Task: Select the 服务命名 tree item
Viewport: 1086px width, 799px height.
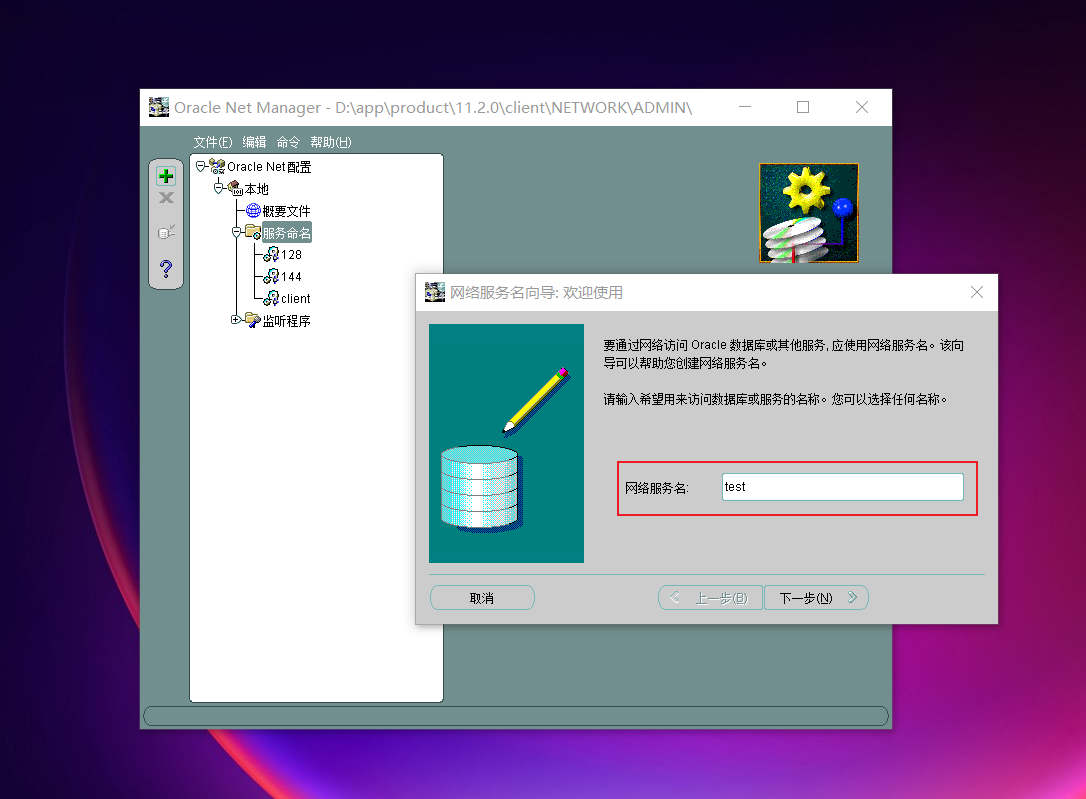Action: coord(287,233)
